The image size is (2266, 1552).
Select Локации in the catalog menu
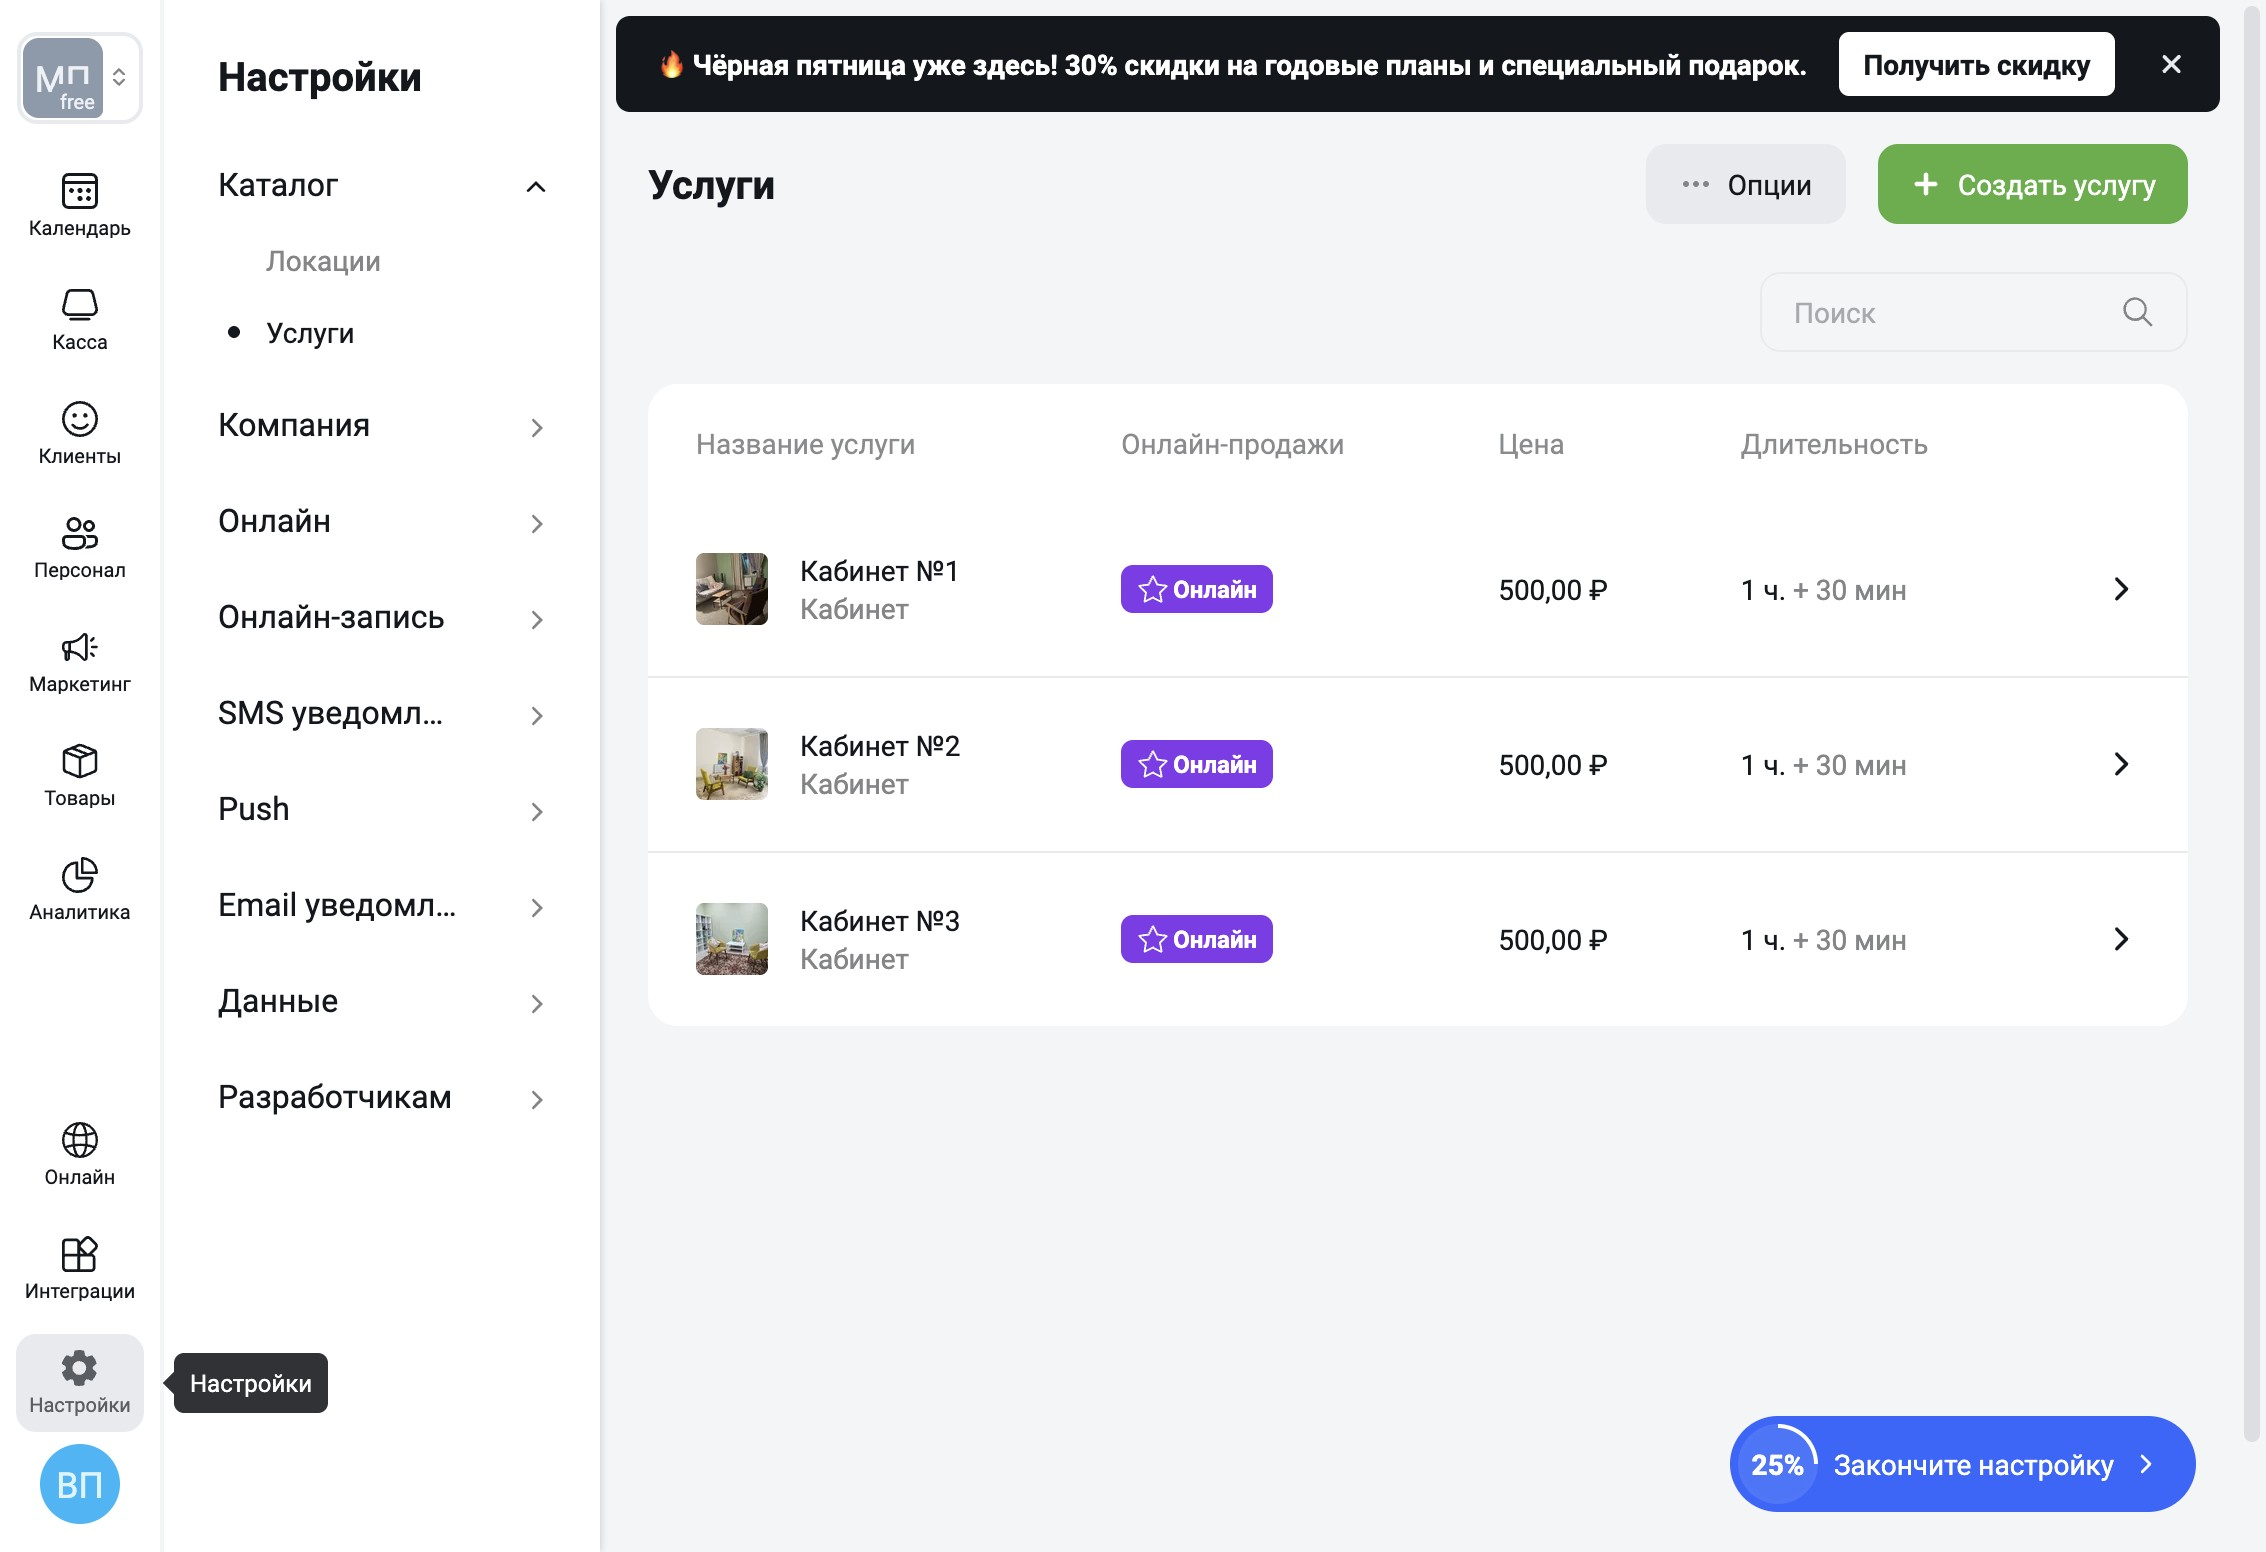click(323, 261)
